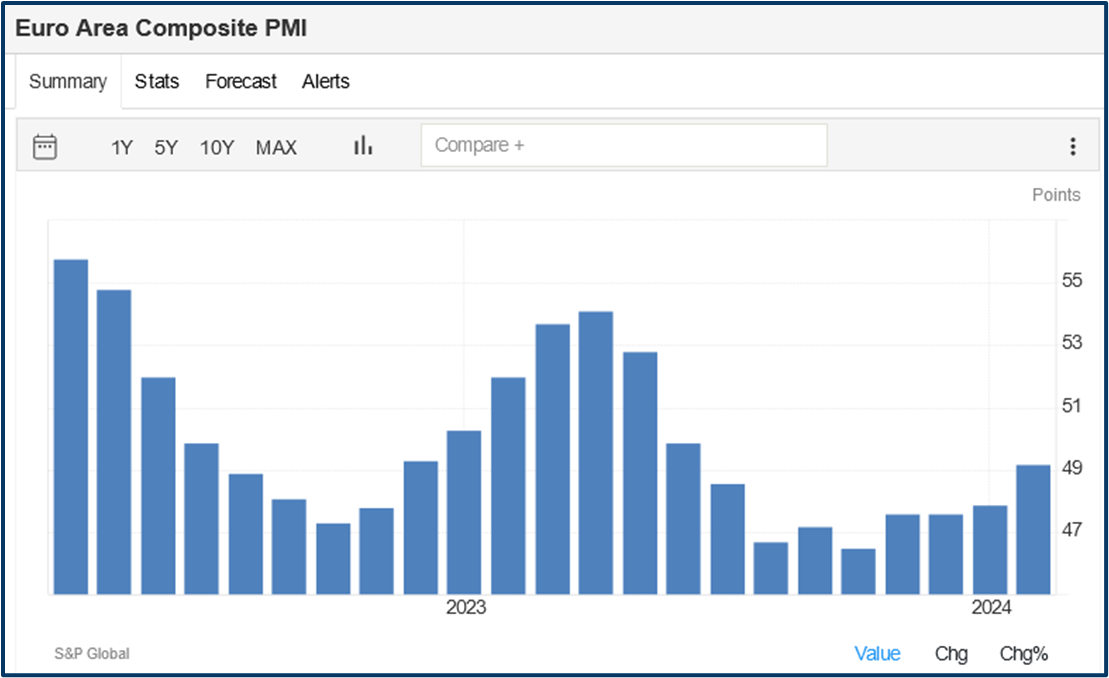Set chart range to 5Y
This screenshot has height=678, width=1109.
(x=166, y=148)
